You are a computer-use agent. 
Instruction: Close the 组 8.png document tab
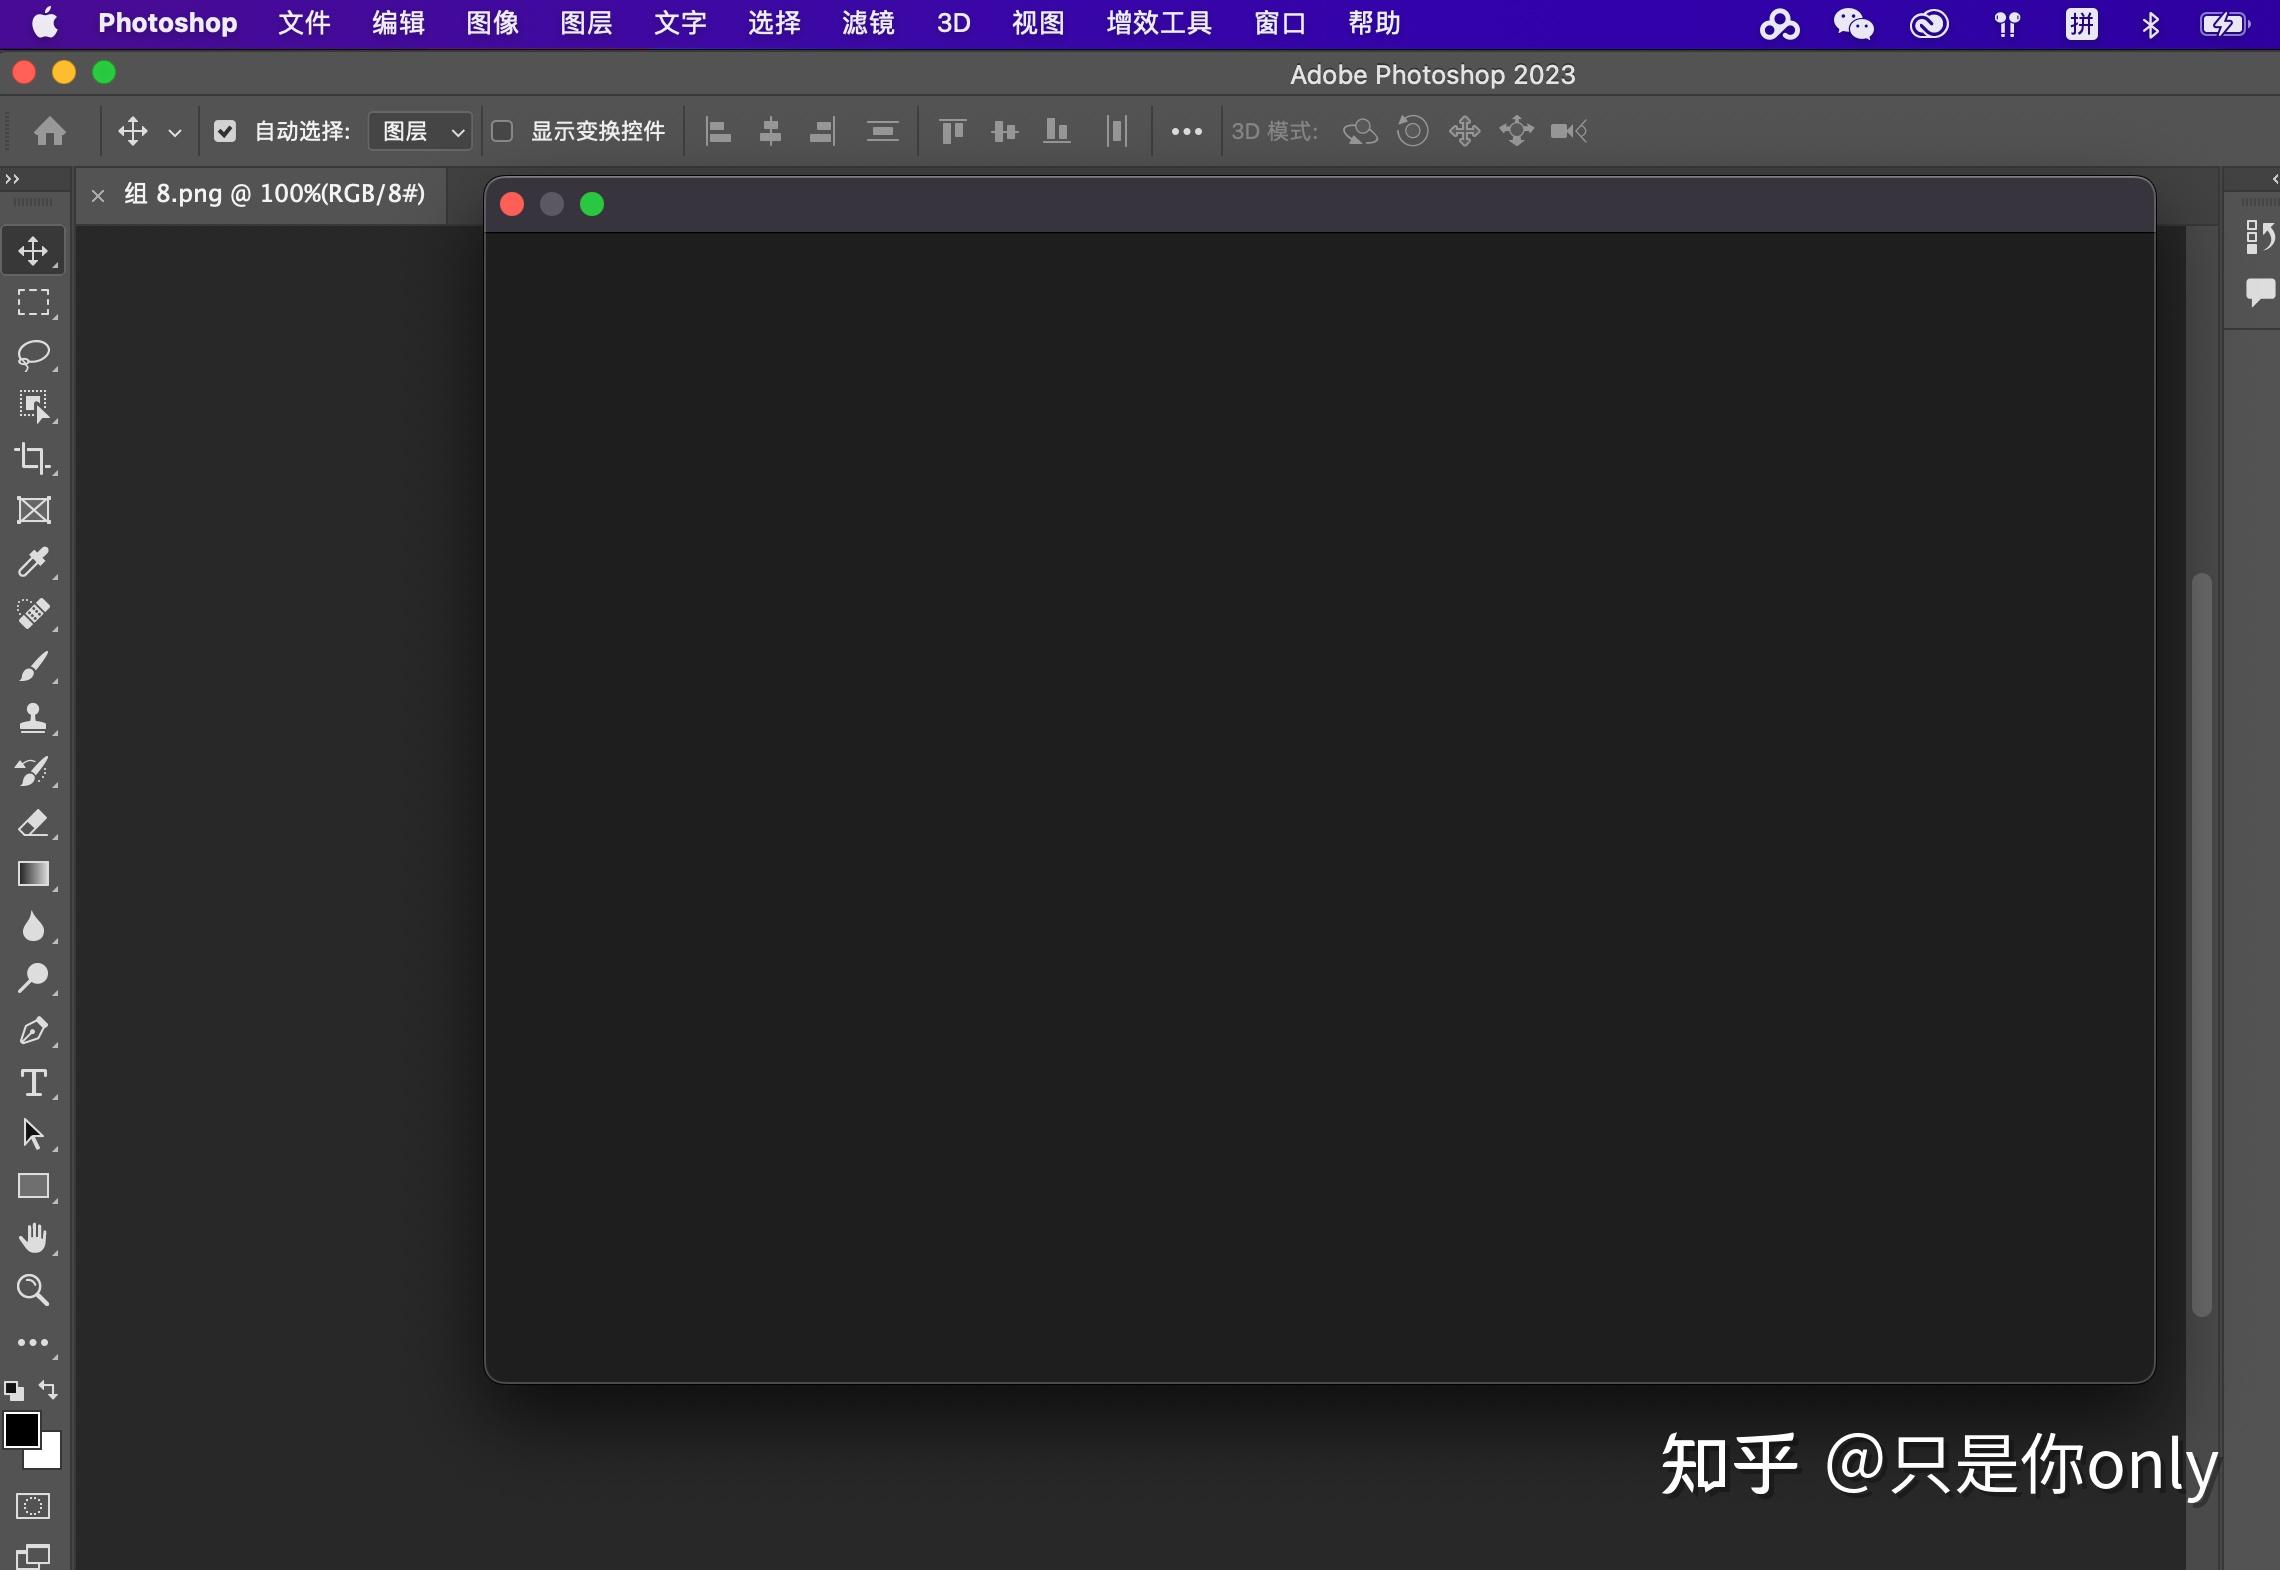coord(96,195)
